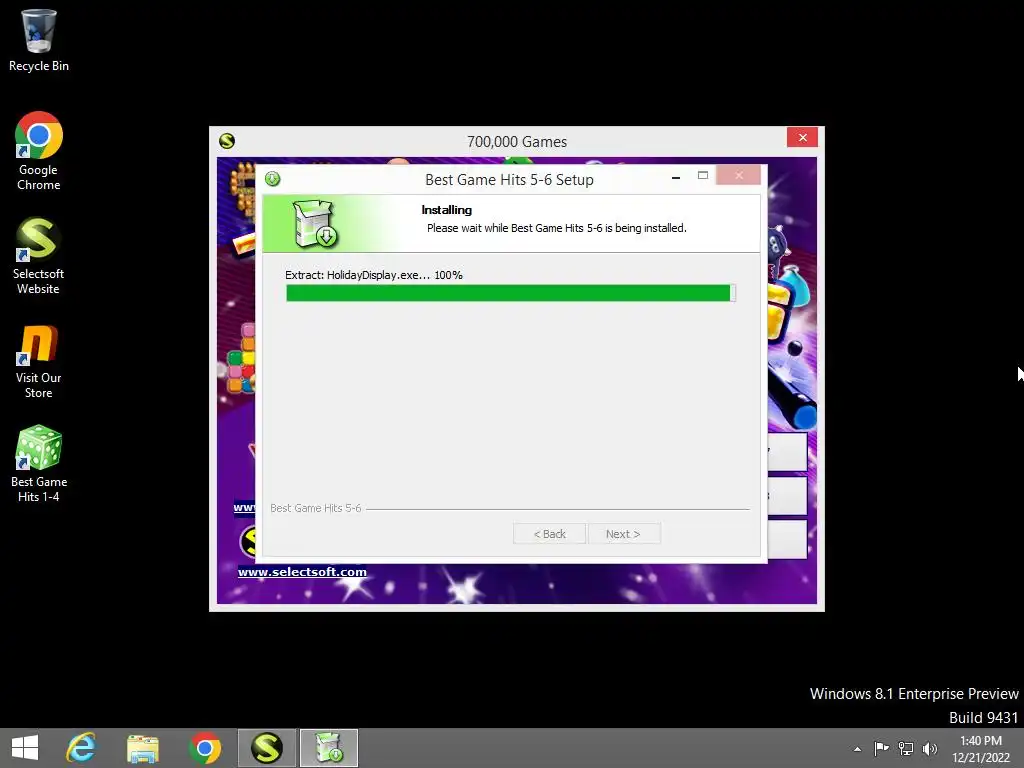Click the Windows Start button

[x=25, y=748]
